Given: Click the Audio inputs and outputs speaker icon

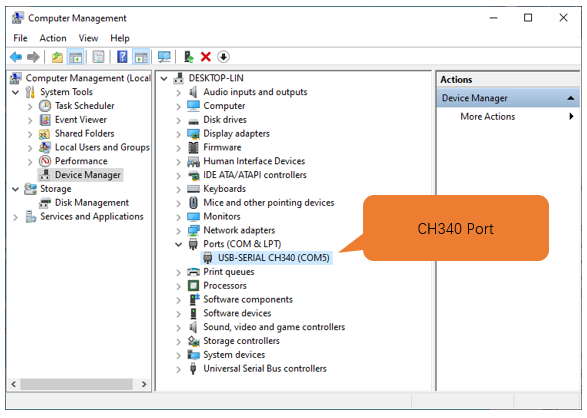Looking at the screenshot, I should 193,92.
